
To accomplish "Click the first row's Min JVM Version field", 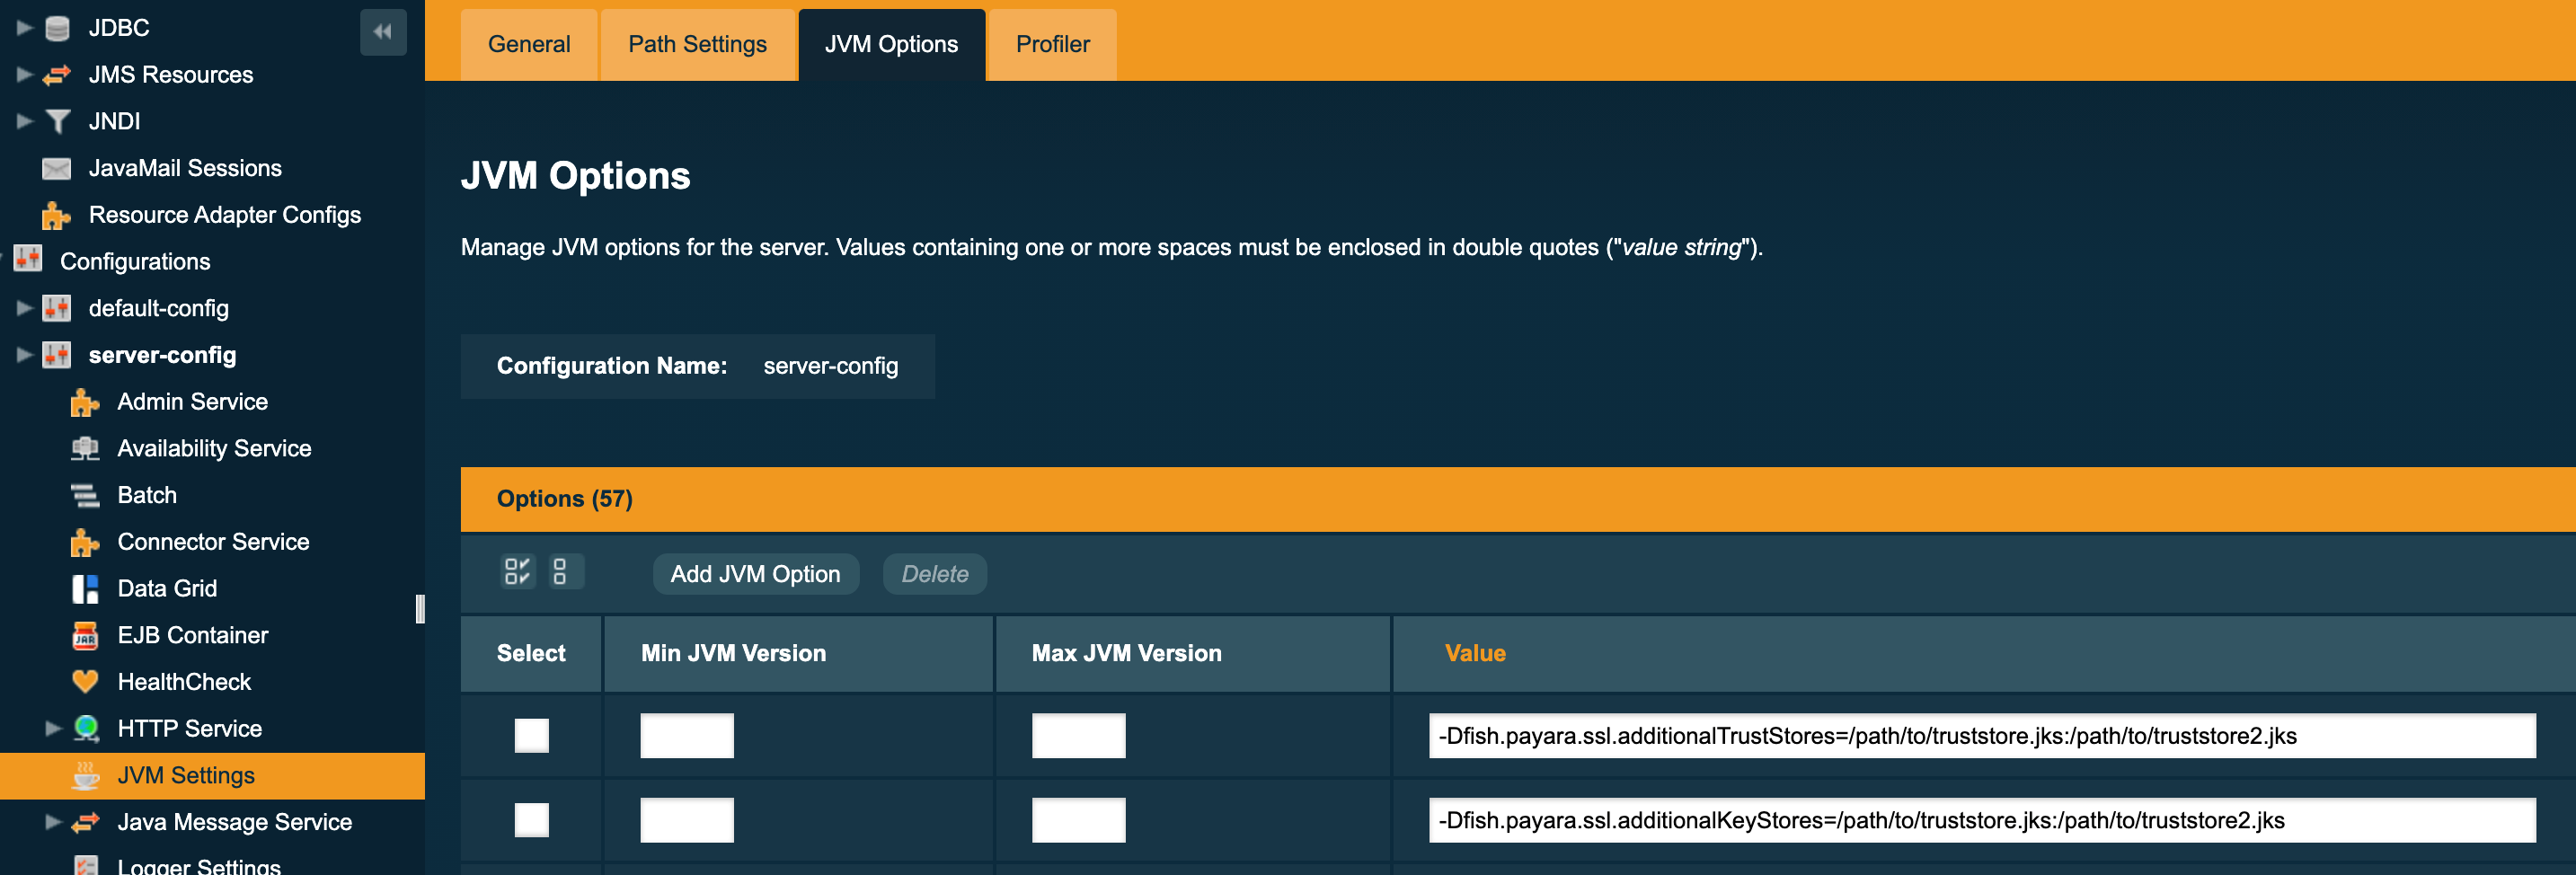I will point(687,735).
